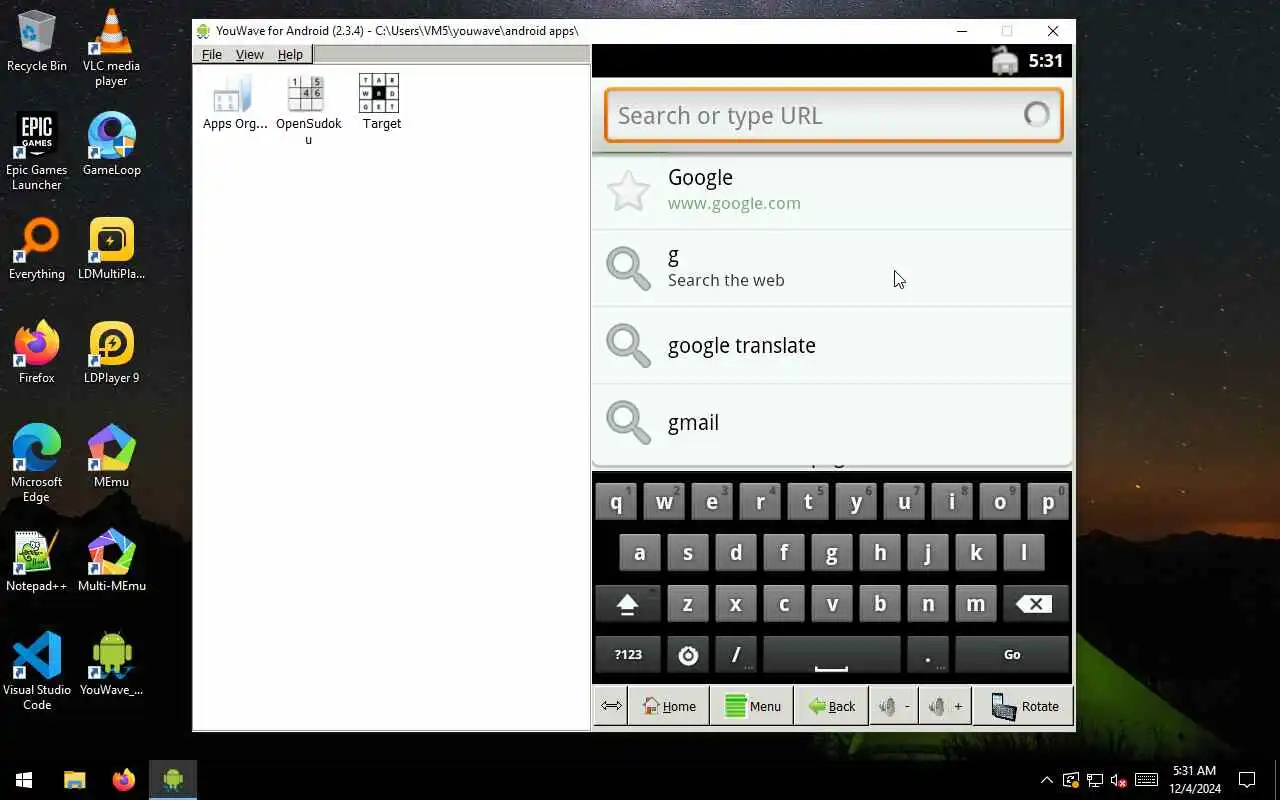Select the 'gmail' suggestion
This screenshot has height=800, width=1280.
tap(832, 422)
